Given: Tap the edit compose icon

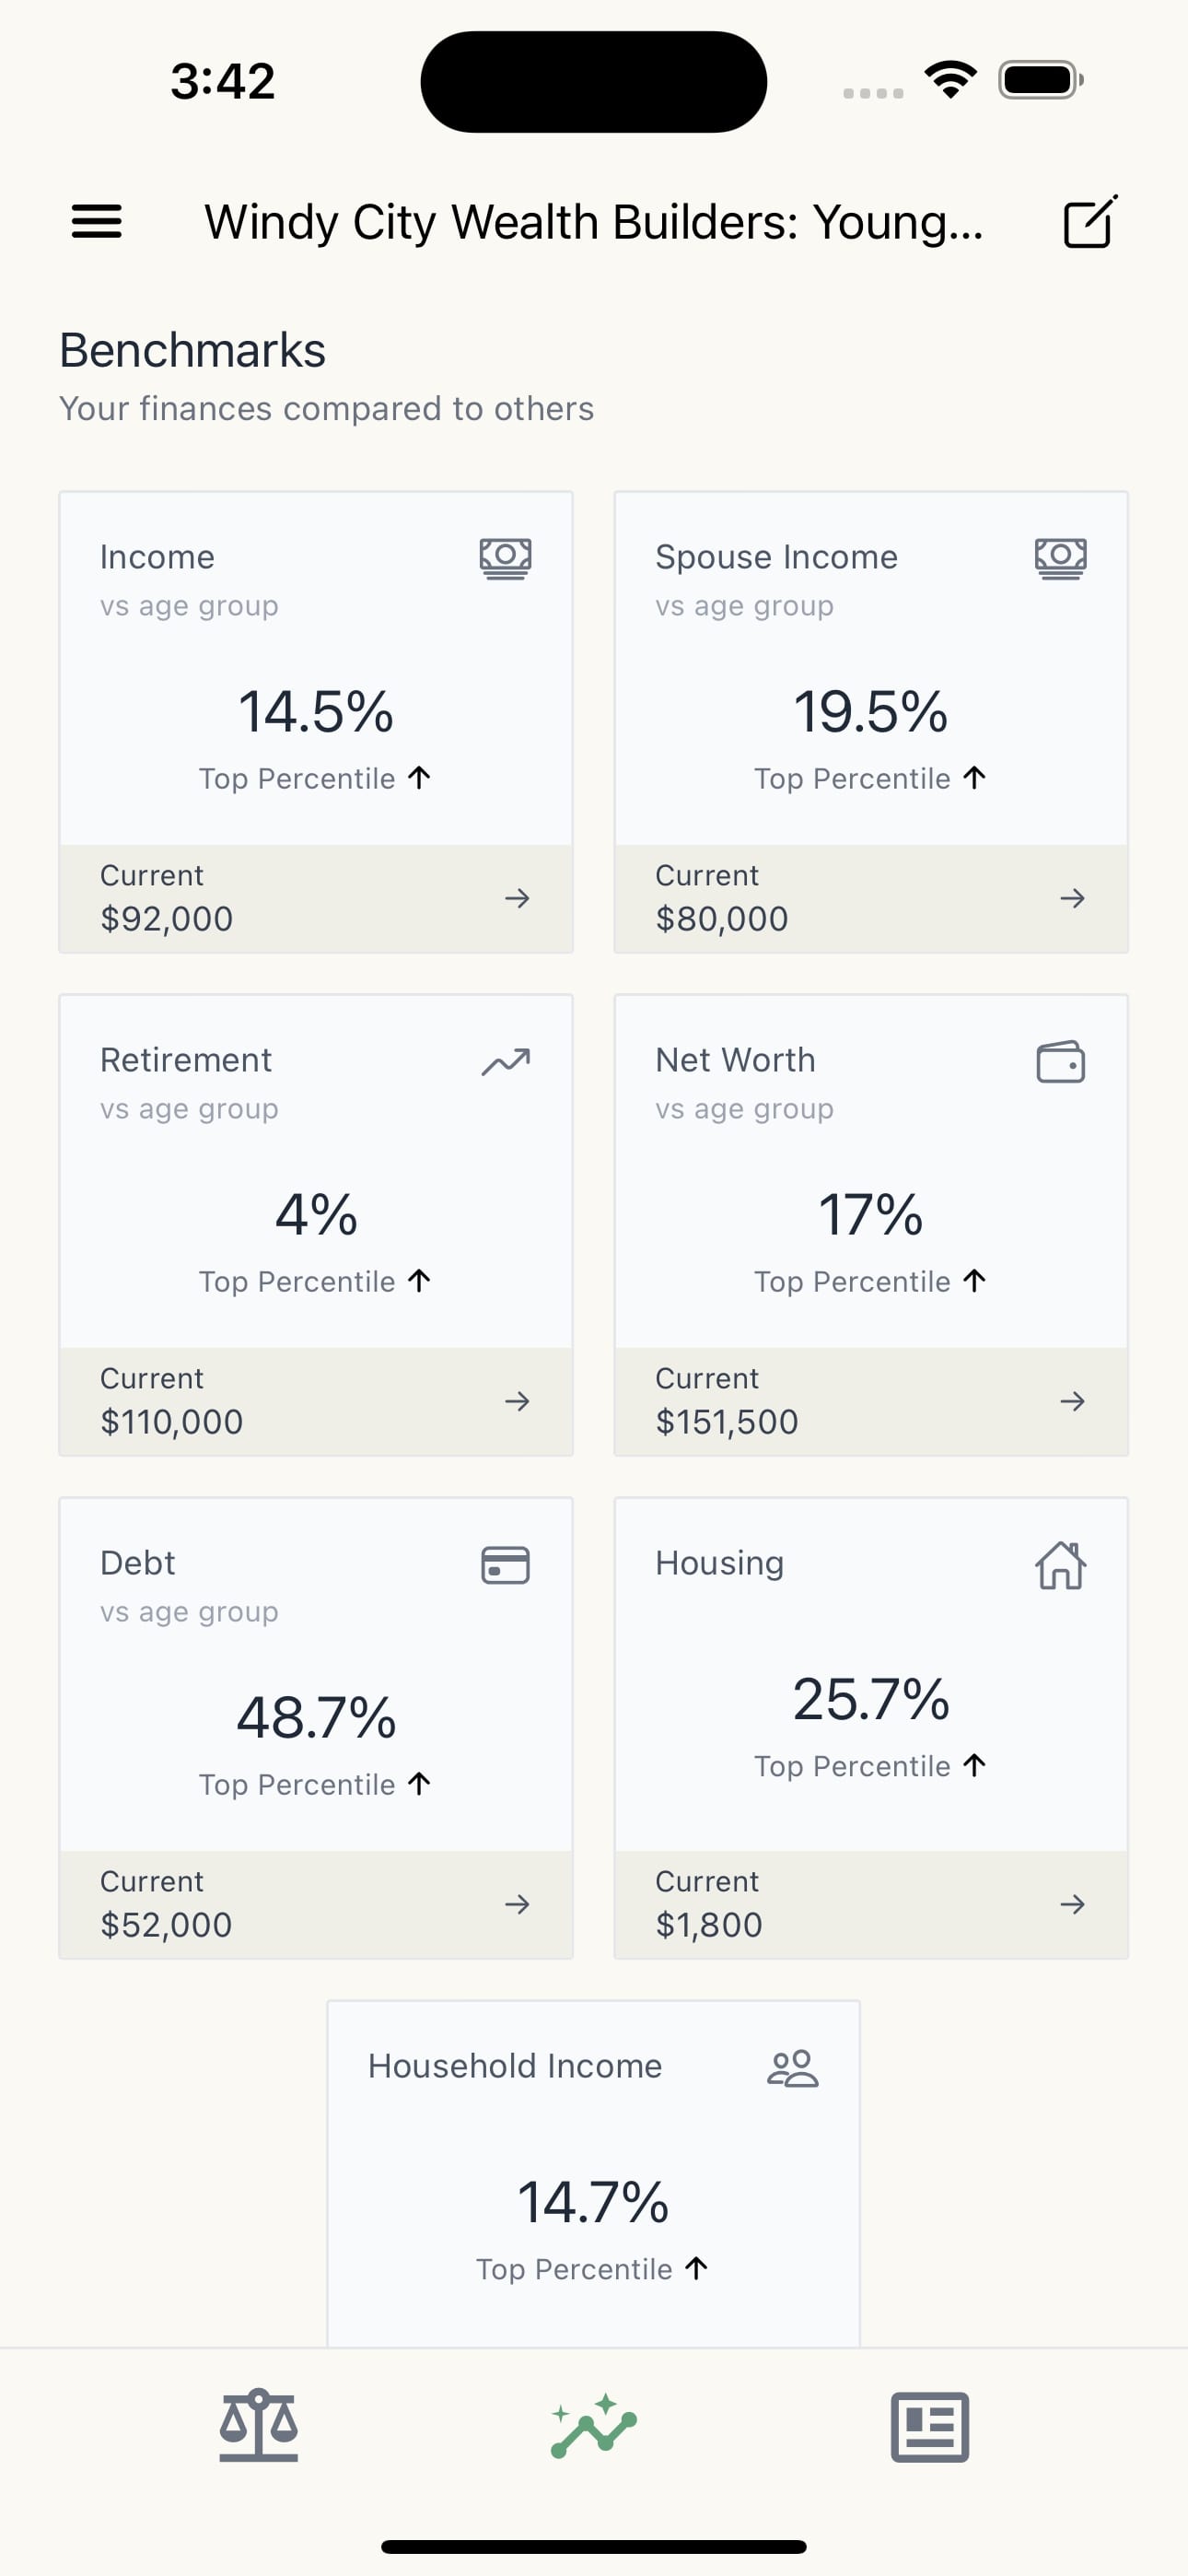Looking at the screenshot, I should tap(1089, 221).
